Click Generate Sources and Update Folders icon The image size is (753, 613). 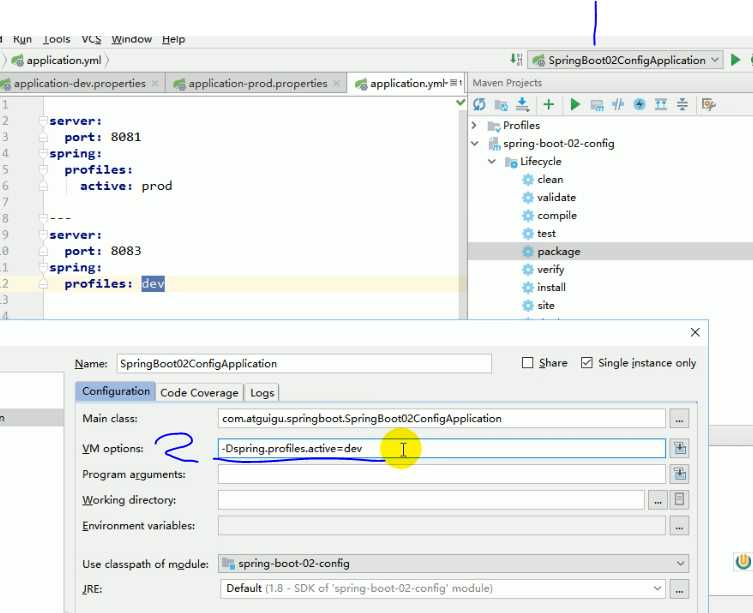(x=501, y=105)
